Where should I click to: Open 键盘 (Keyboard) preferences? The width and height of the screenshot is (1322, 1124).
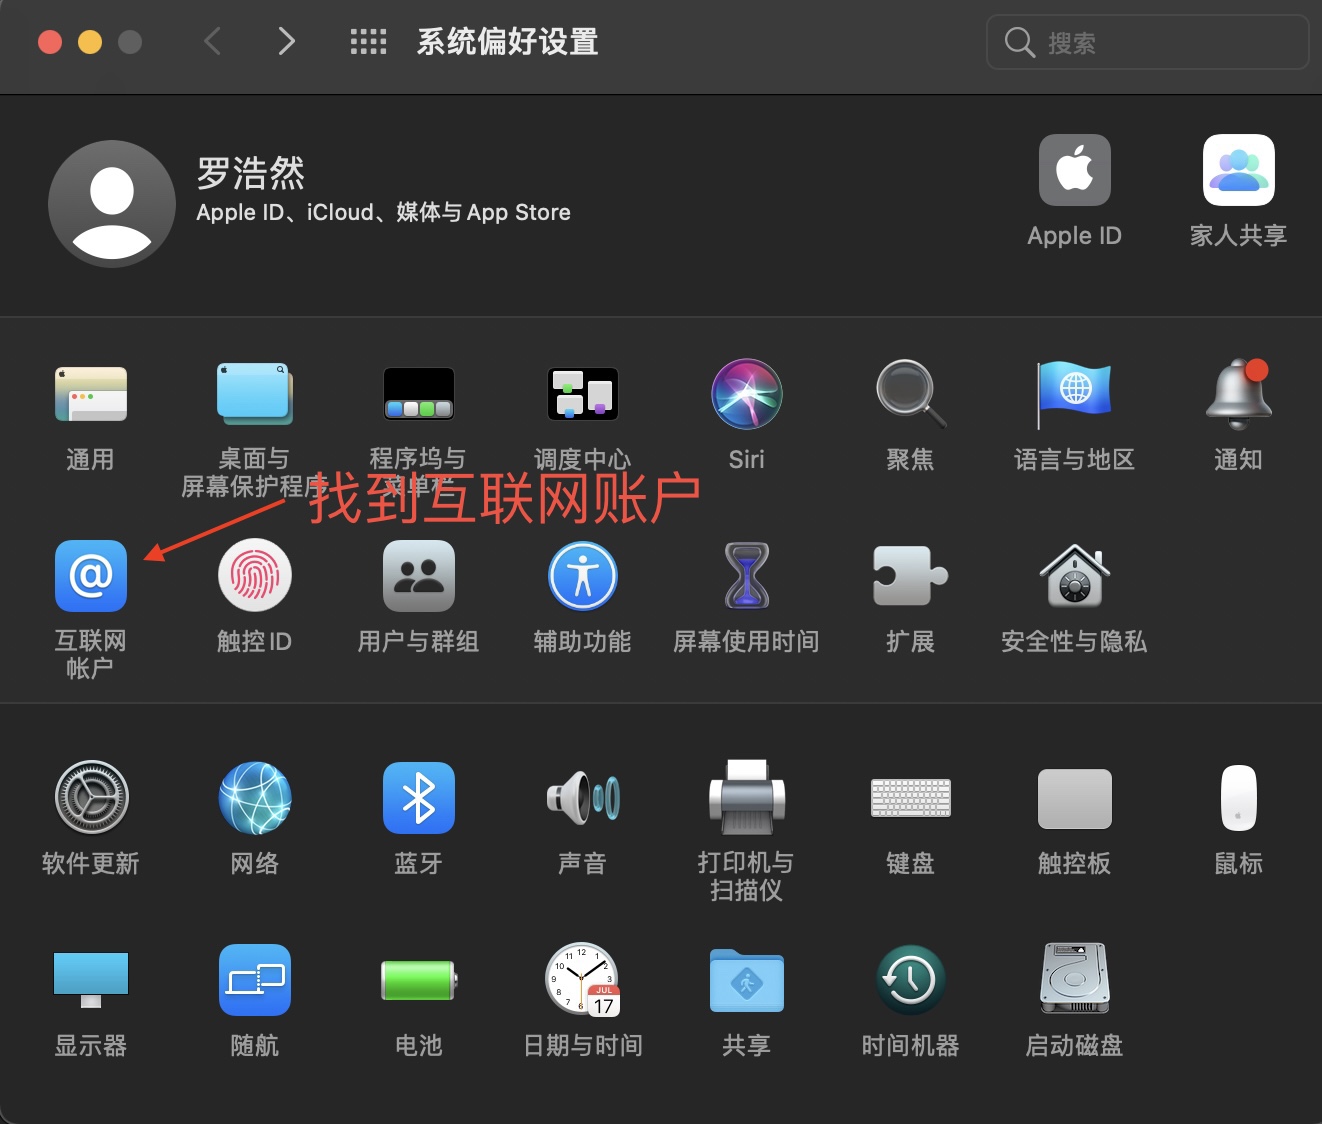[910, 798]
